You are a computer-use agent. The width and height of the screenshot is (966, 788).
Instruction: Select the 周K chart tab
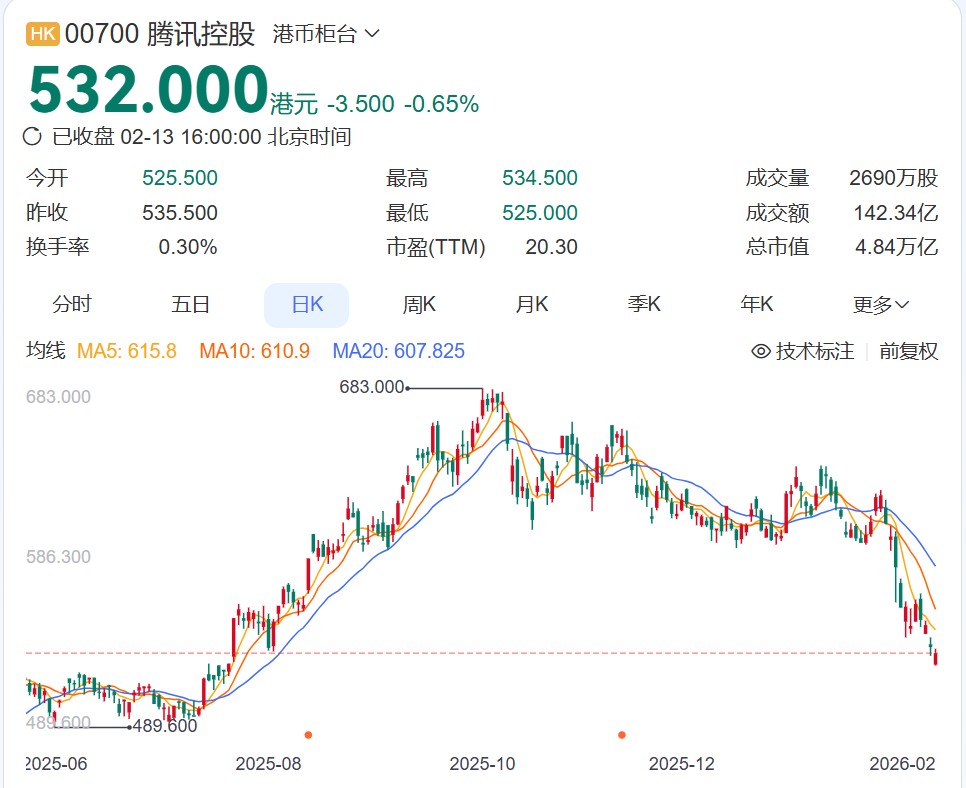(419, 304)
